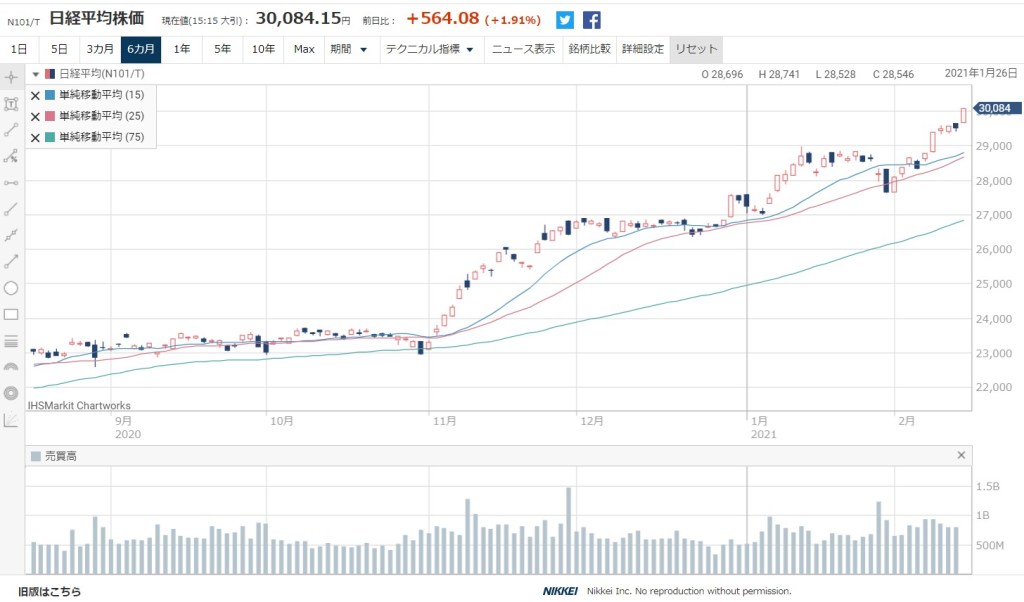
Task: Share the chart on Twitter
Action: [565, 20]
